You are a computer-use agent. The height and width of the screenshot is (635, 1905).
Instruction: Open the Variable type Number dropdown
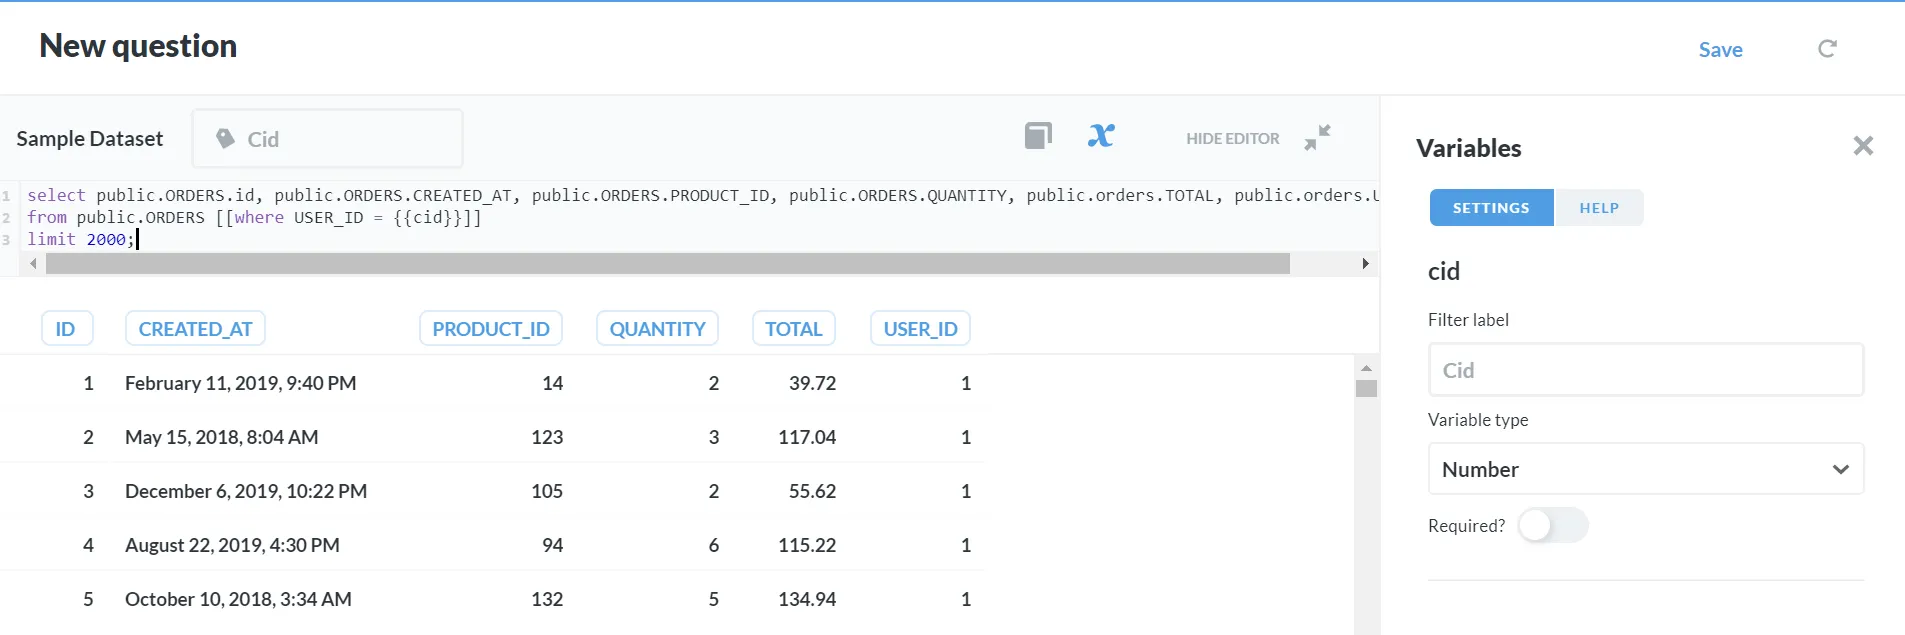click(x=1646, y=469)
